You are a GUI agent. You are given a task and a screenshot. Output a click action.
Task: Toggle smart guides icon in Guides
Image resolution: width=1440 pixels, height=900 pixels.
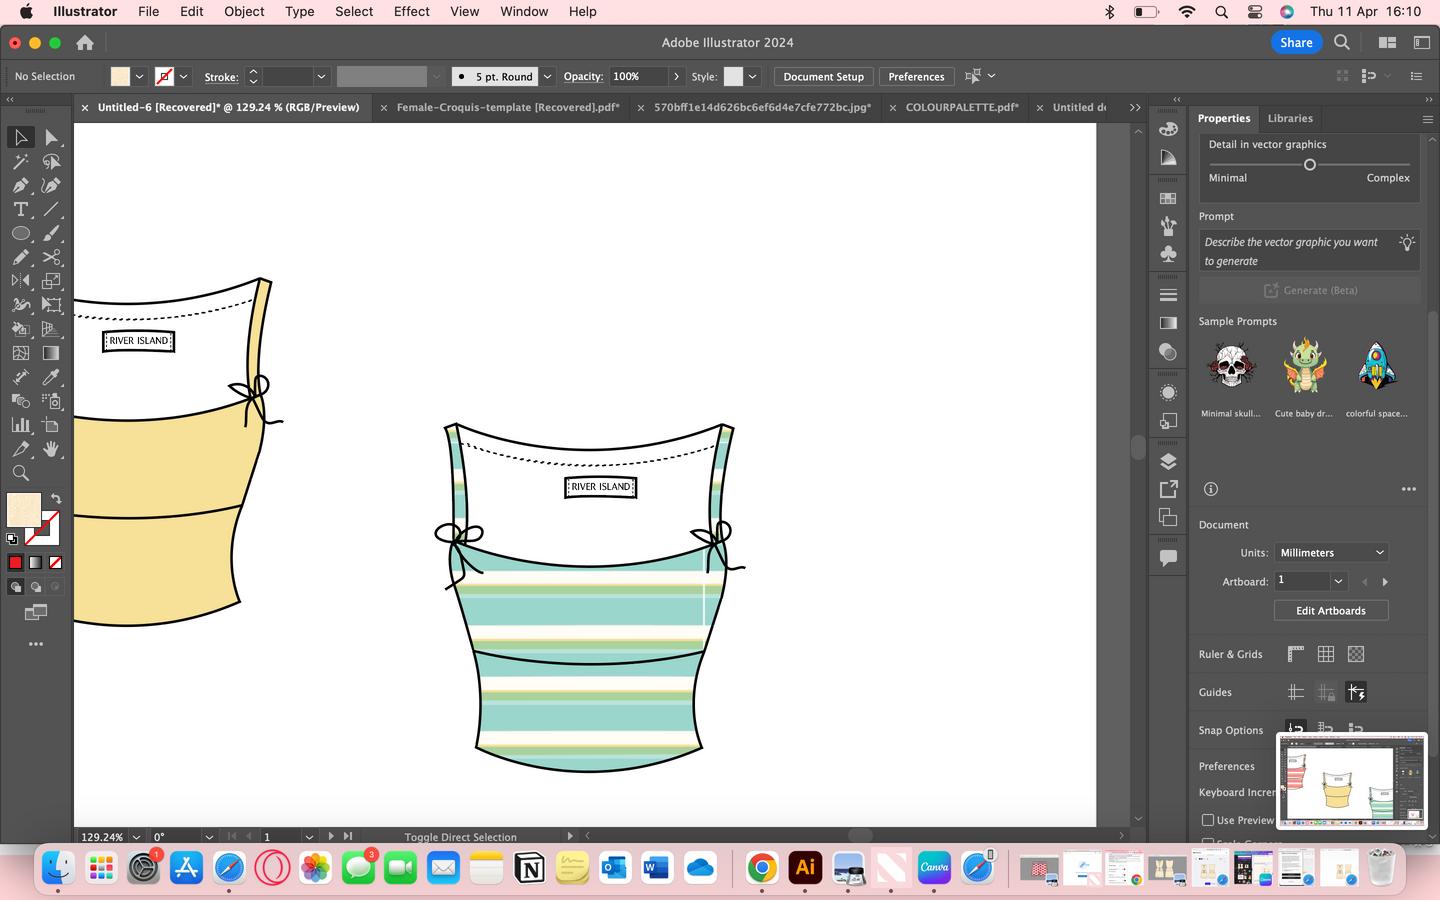pyautogui.click(x=1356, y=692)
